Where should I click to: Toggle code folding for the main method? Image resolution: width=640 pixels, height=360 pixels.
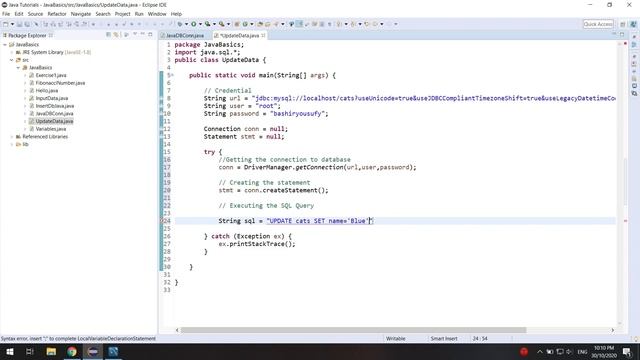click(x=172, y=75)
